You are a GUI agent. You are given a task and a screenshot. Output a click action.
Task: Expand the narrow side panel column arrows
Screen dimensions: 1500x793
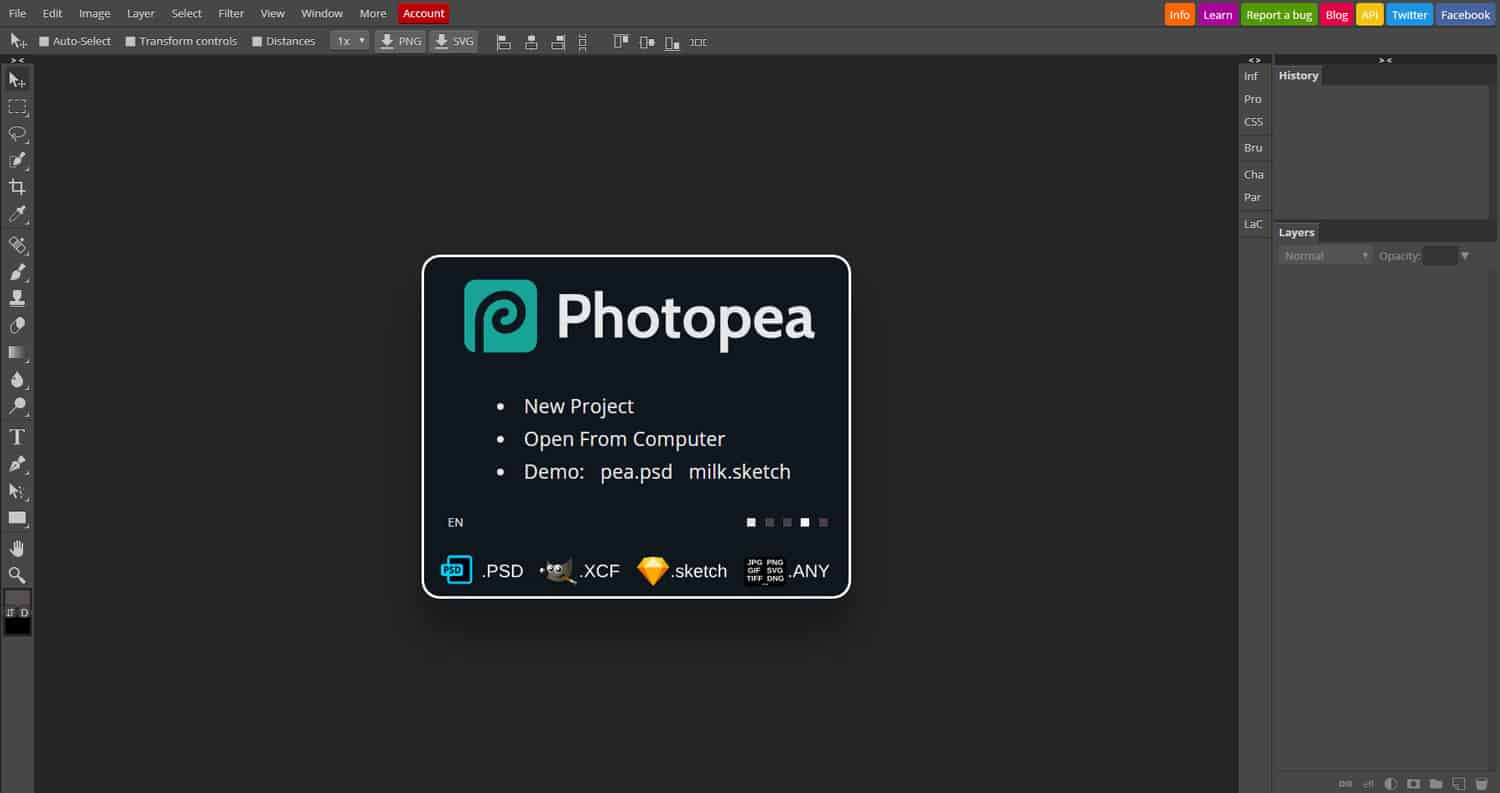coord(1254,60)
